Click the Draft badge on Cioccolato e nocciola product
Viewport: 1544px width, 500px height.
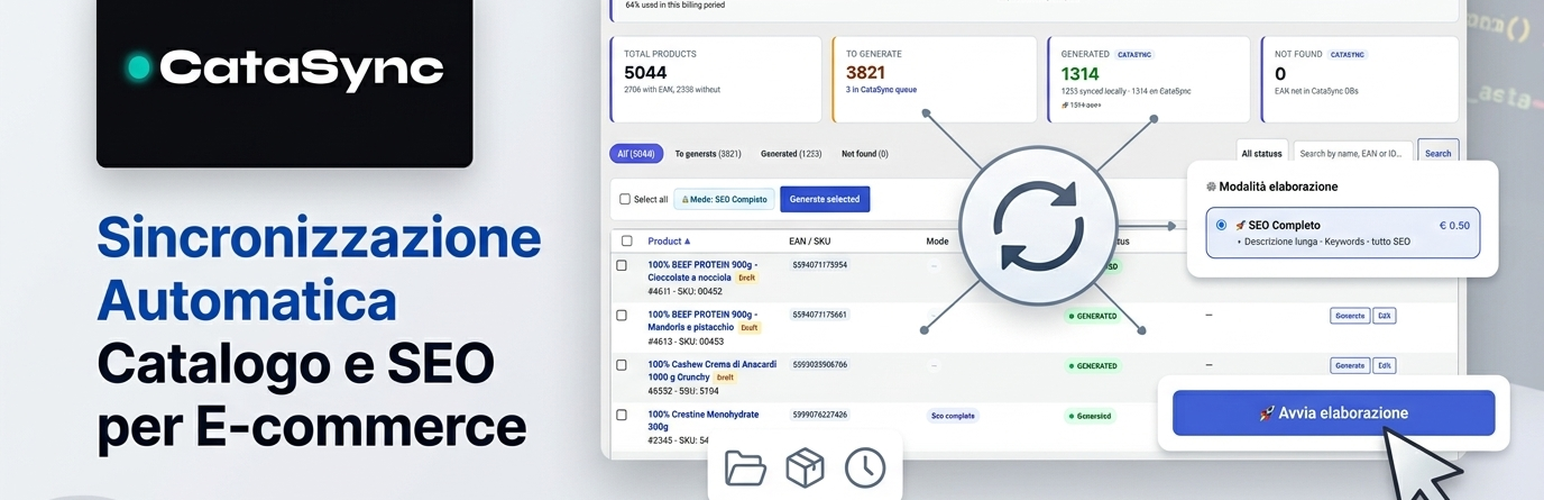[x=746, y=278]
